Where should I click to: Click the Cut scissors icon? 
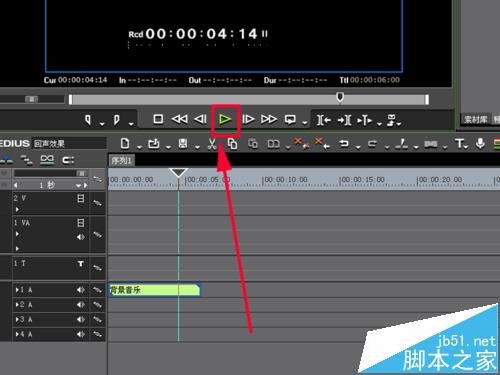pyautogui.click(x=212, y=144)
